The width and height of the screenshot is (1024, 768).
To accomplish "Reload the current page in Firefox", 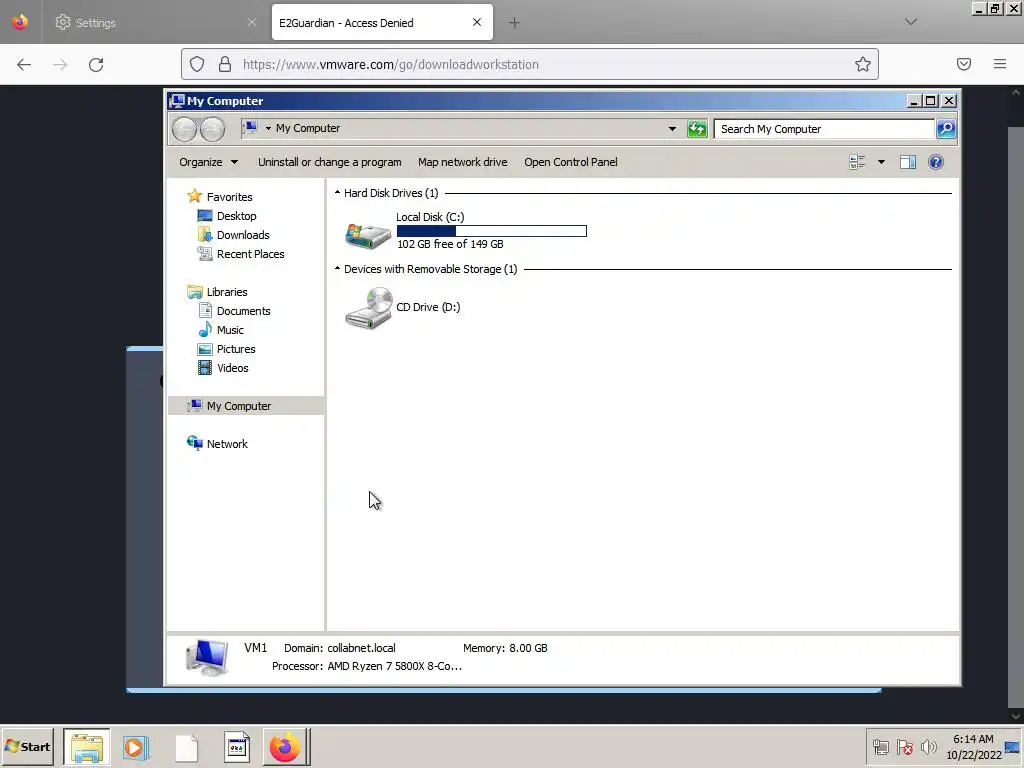I will tap(96, 64).
